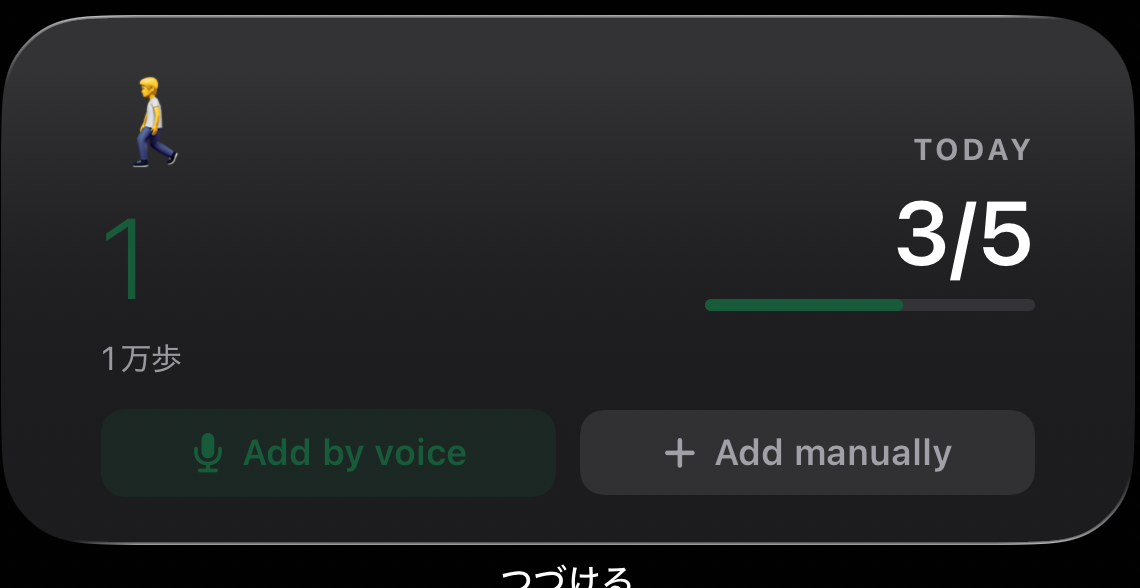
Task: Click the slash separating 3 and 5
Action: [964, 238]
